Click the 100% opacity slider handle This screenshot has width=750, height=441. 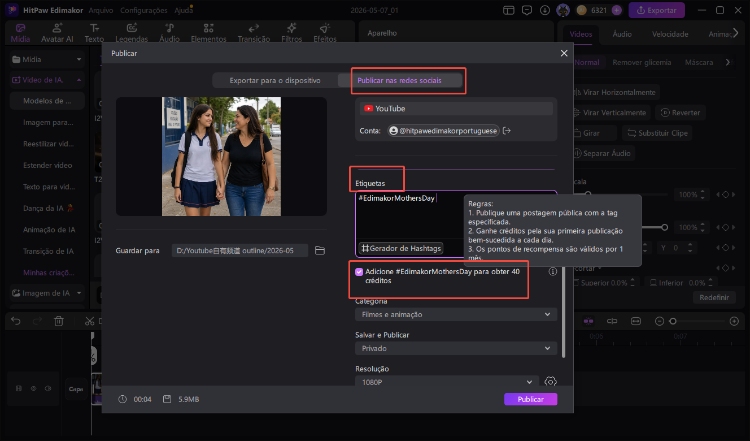(x=664, y=227)
